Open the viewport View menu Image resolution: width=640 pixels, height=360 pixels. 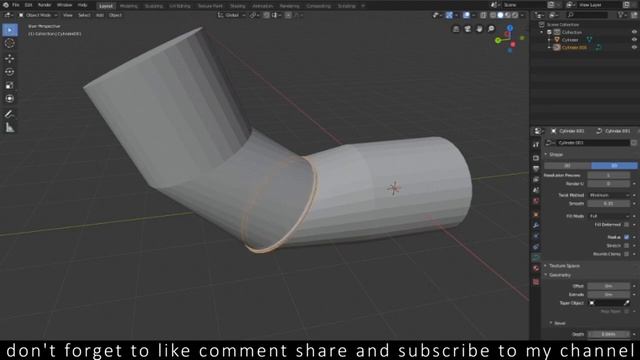(68, 15)
